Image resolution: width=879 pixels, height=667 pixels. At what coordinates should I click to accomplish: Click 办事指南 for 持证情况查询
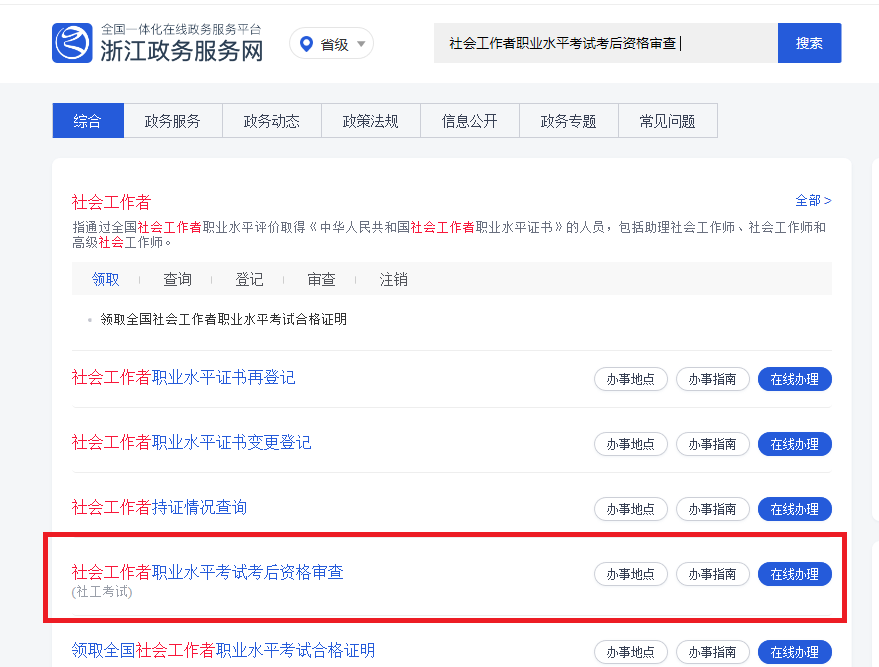713,509
